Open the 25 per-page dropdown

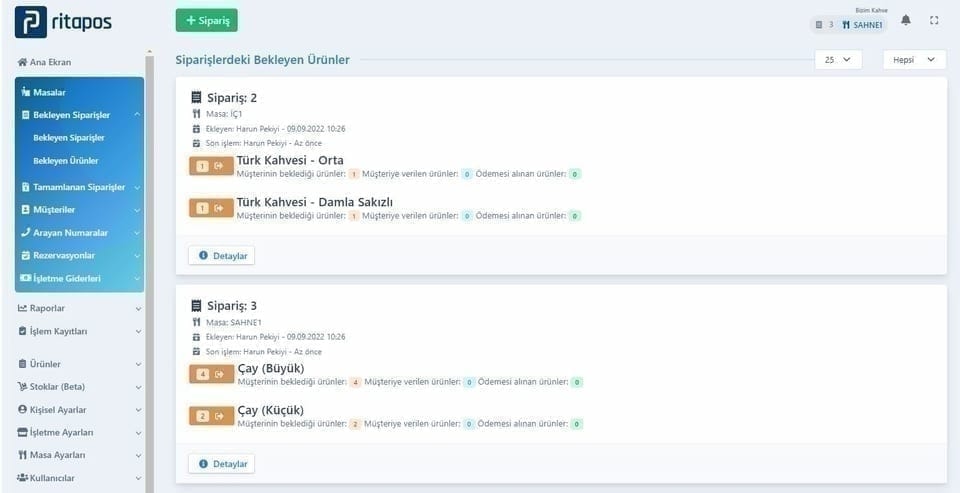point(838,60)
